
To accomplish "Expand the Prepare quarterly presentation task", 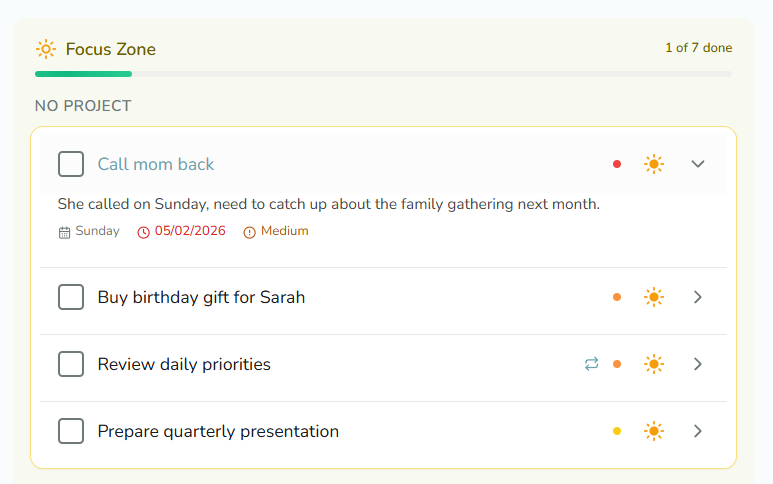I will [698, 431].
